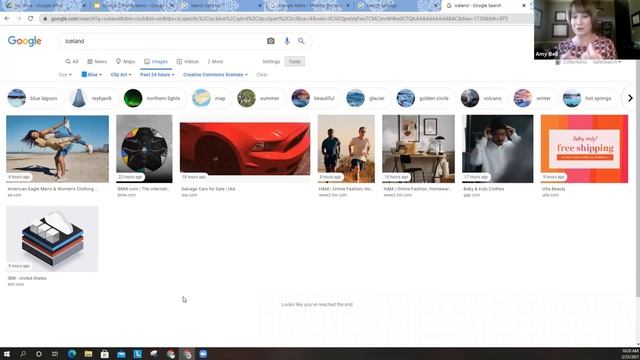This screenshot has height=360, width=640.
Task: Switch to the News results tab
Action: pos(97,62)
